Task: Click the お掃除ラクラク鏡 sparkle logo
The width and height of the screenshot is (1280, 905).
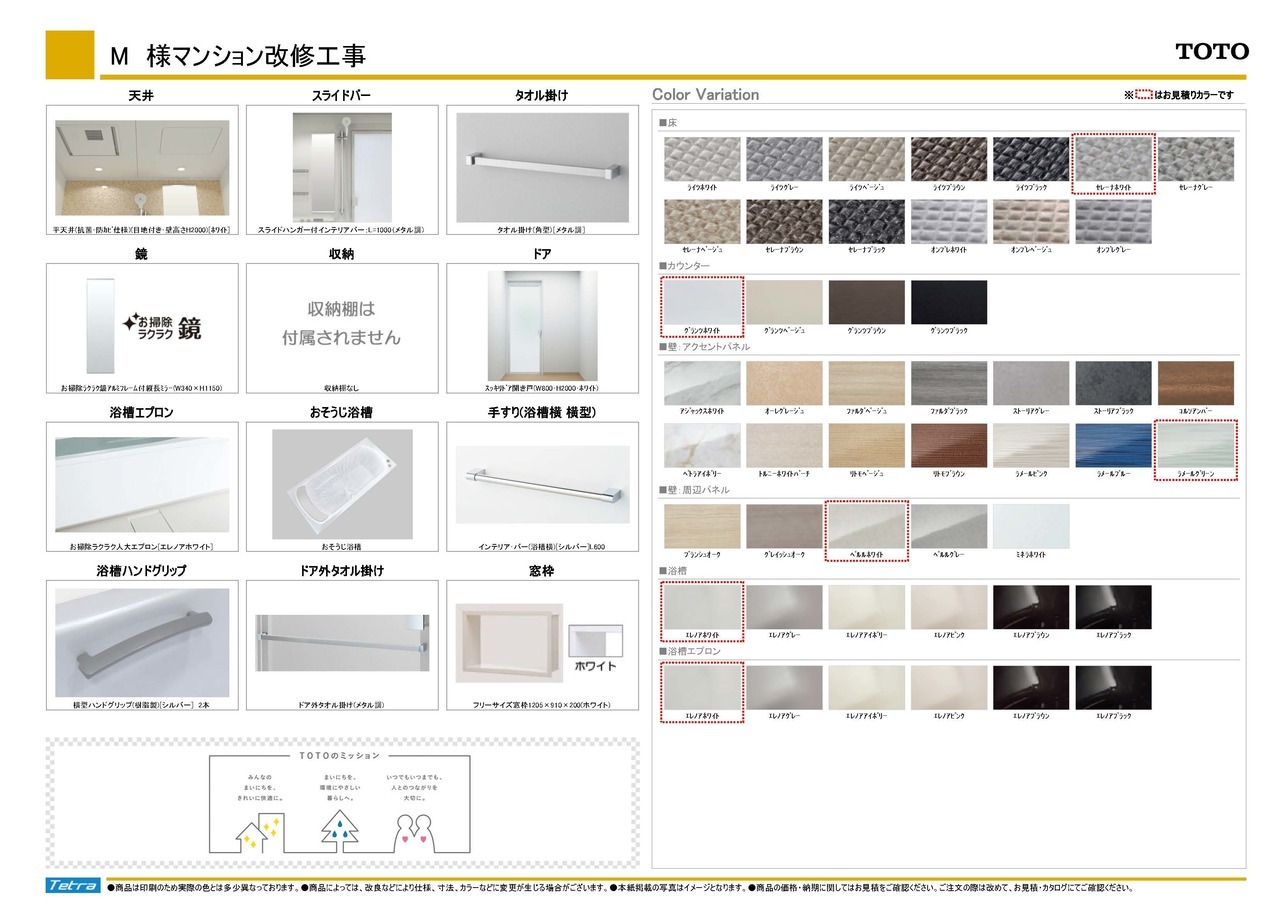Action: 161,326
